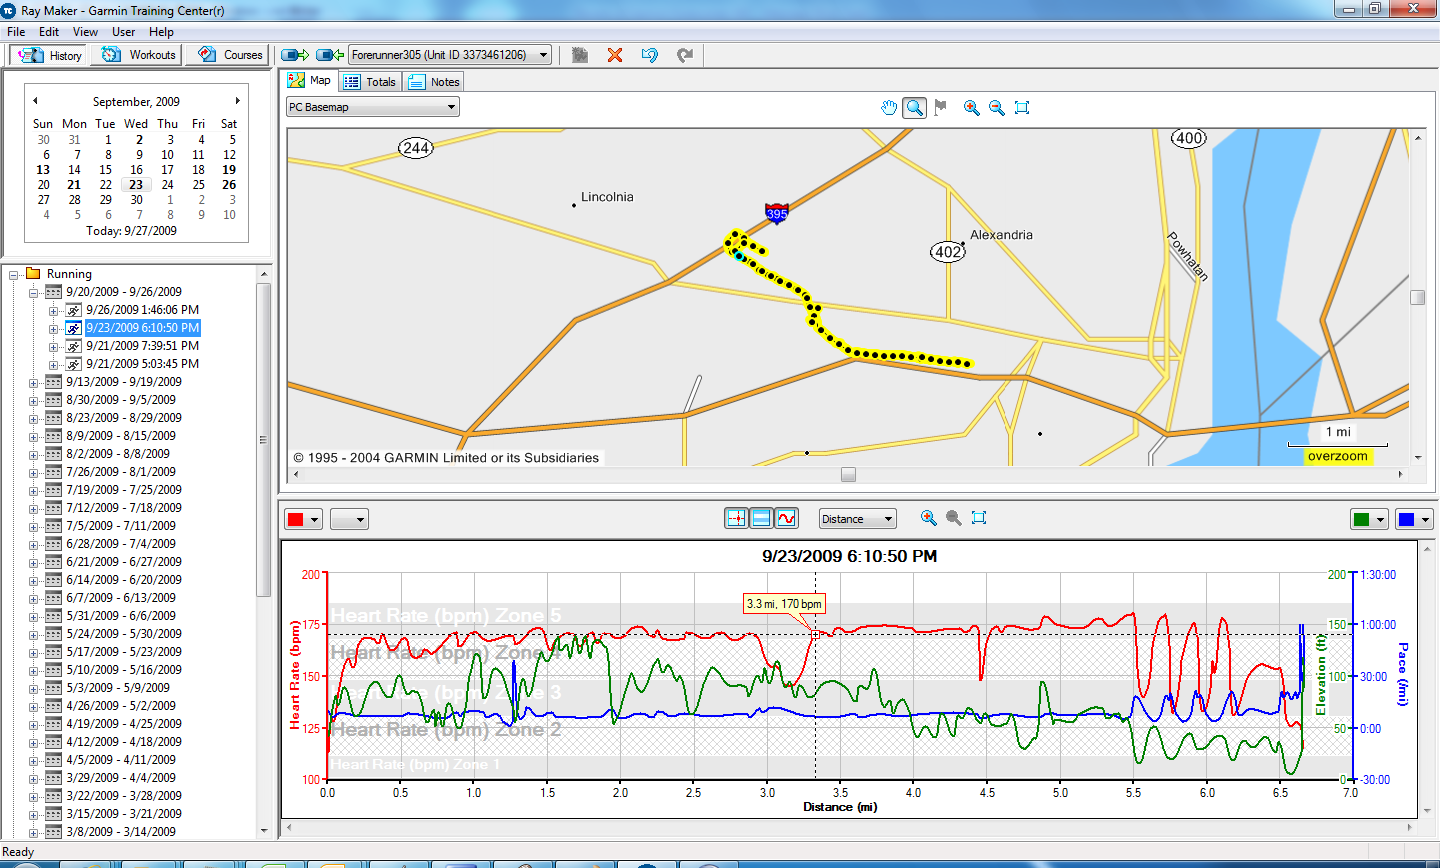Click the map zoom in icon
The height and width of the screenshot is (868, 1440).
pyautogui.click(x=971, y=108)
